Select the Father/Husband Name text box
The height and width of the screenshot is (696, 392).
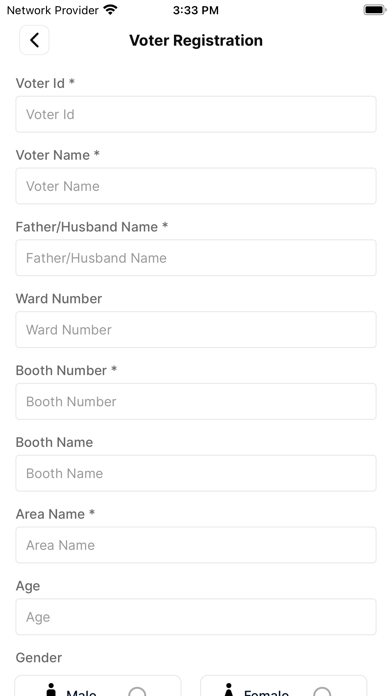tap(196, 258)
